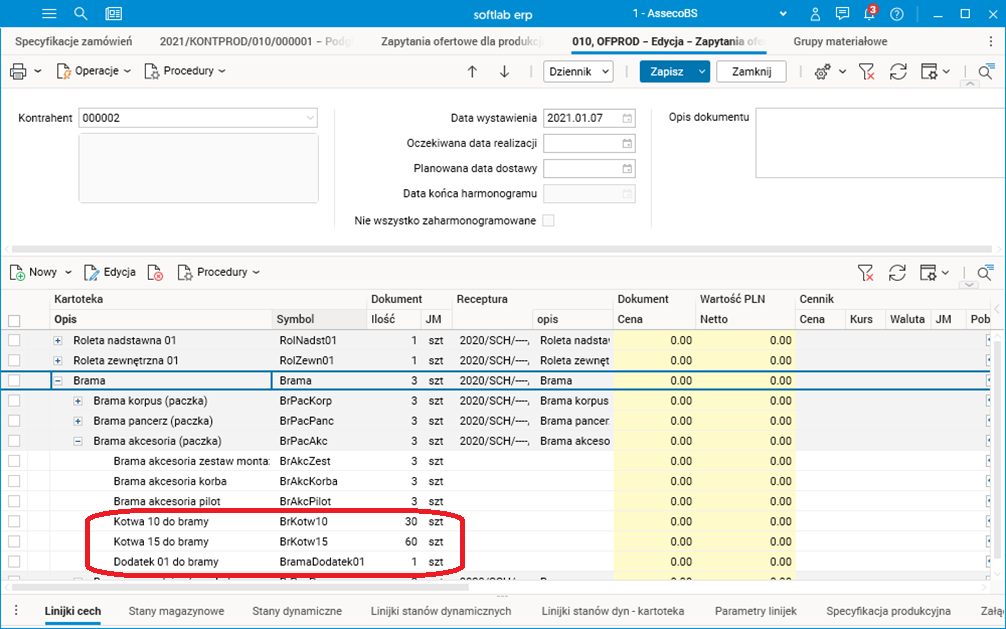Open the bottom tabs three-dot menu
Image resolution: width=1006 pixels, height=629 pixels.
(x=16, y=610)
